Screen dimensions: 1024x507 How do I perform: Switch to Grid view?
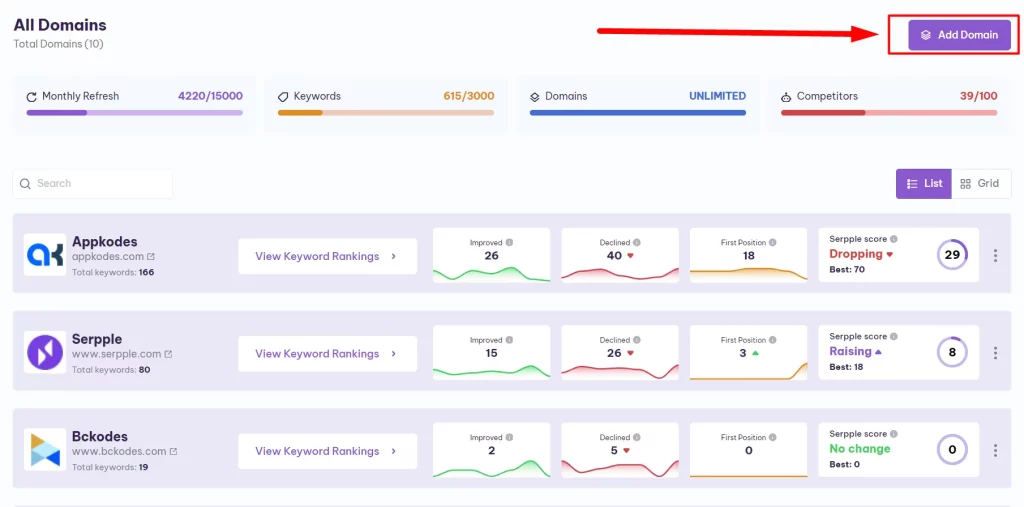(981, 184)
